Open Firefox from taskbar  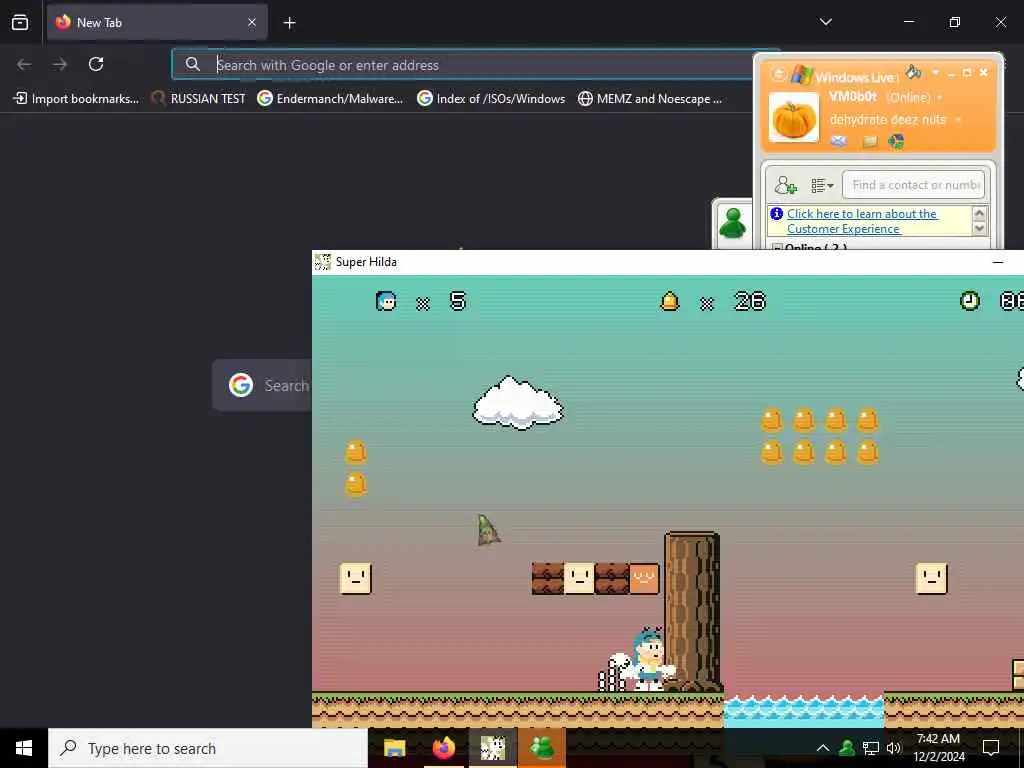(x=443, y=748)
